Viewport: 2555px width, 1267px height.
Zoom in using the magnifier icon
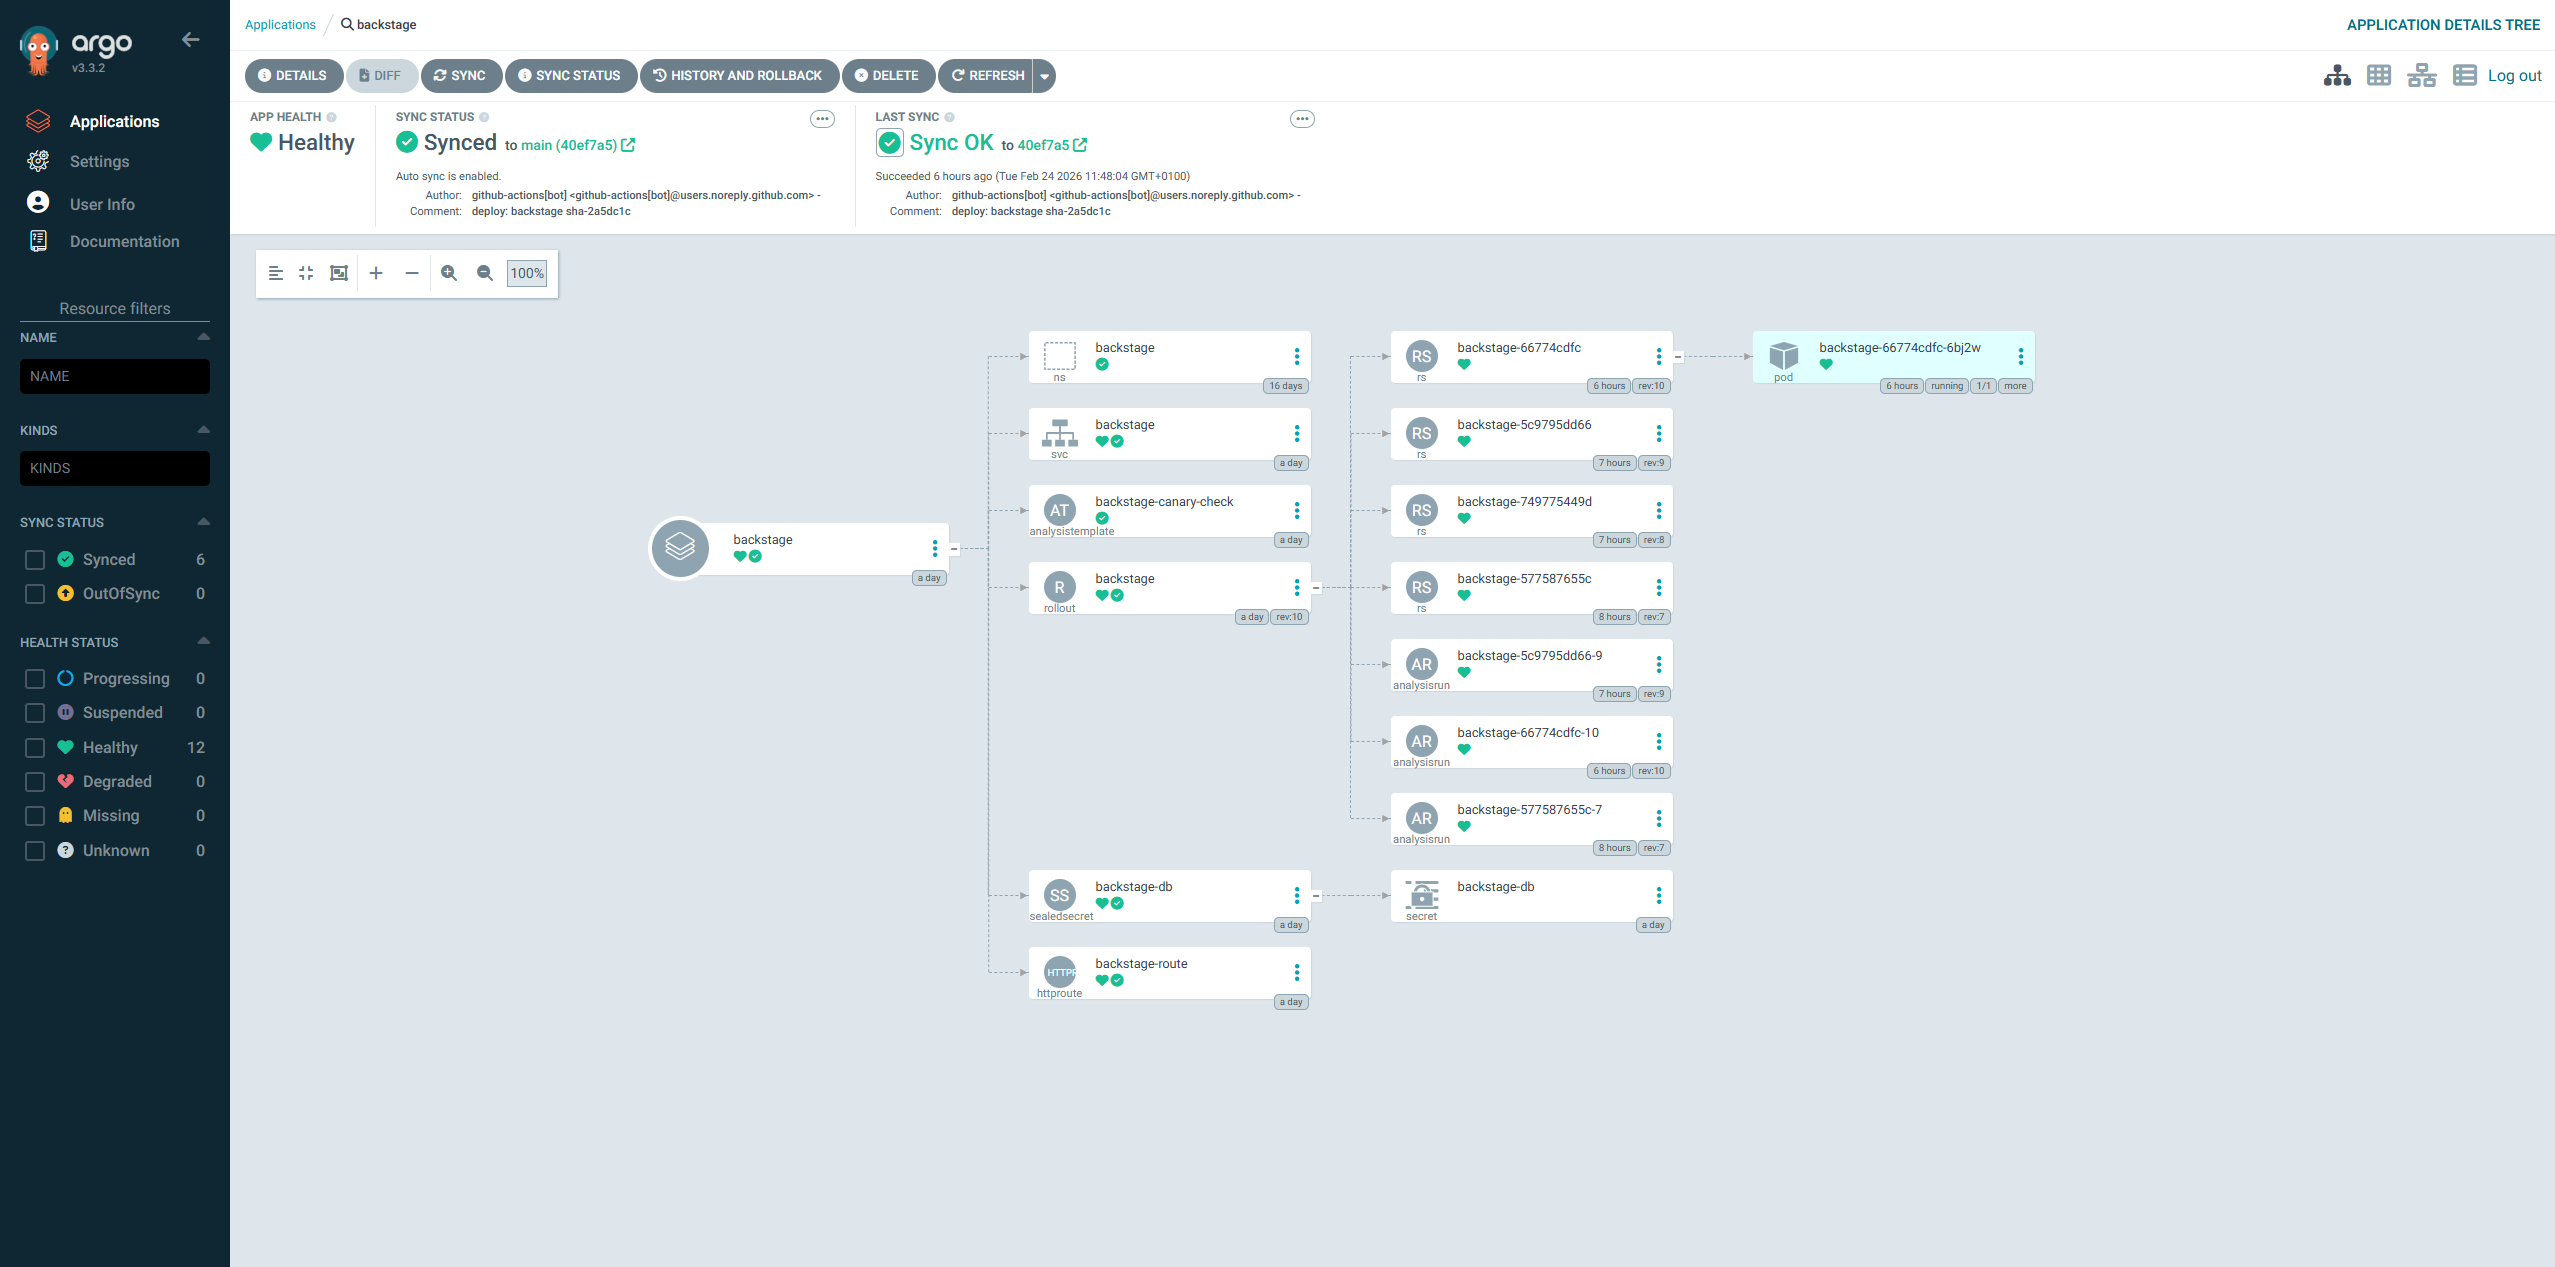449,272
